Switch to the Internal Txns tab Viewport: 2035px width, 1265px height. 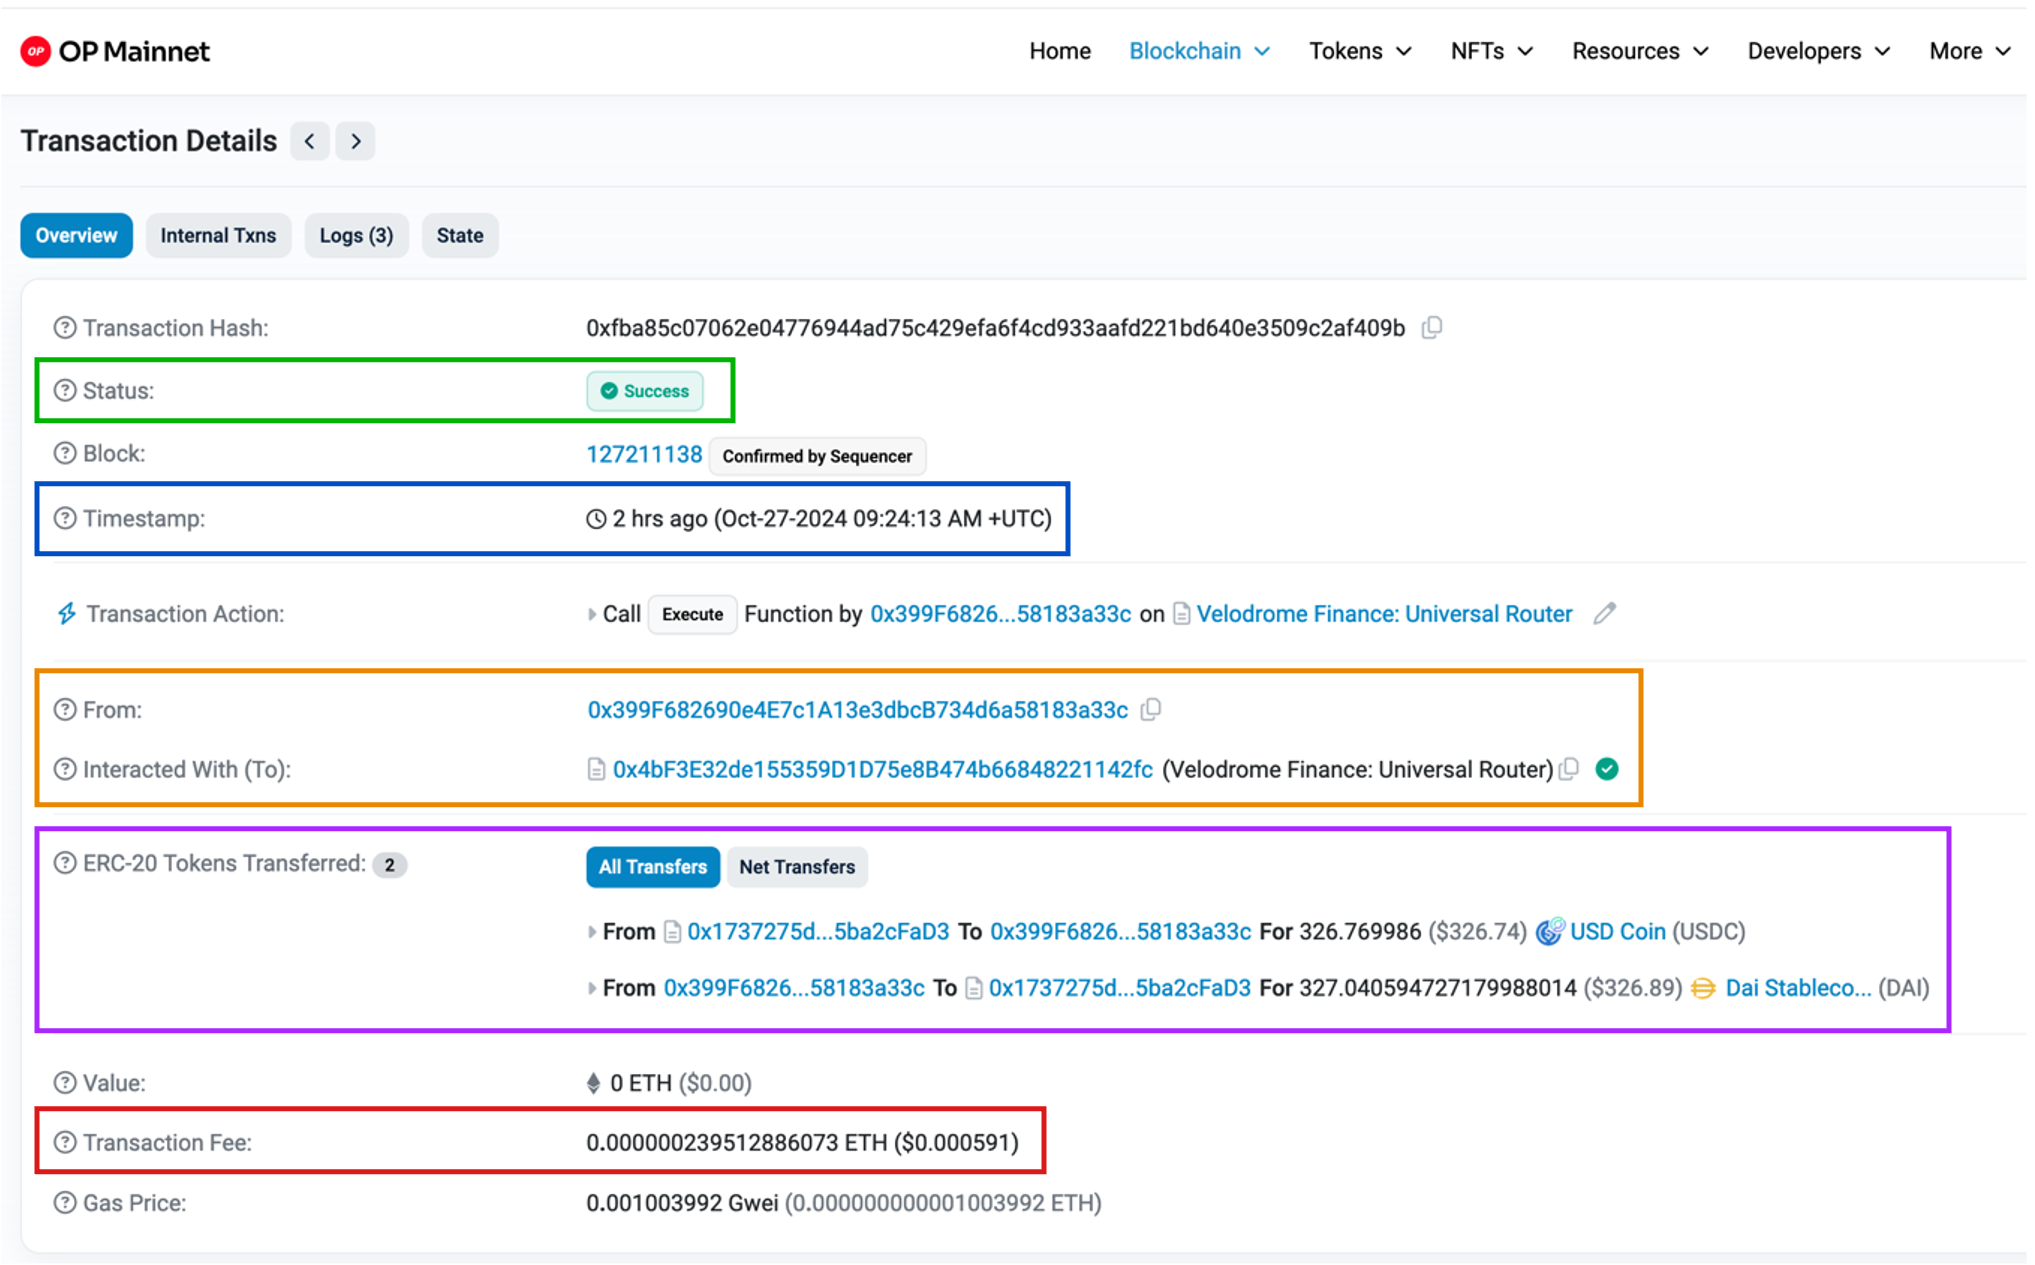pos(218,236)
